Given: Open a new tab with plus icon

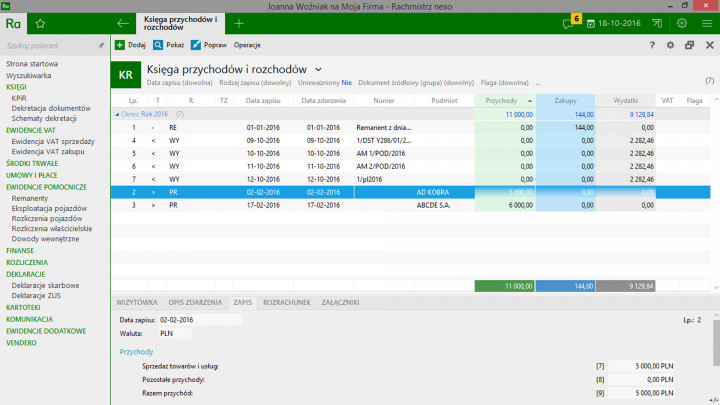Looking at the screenshot, I should [x=239, y=21].
